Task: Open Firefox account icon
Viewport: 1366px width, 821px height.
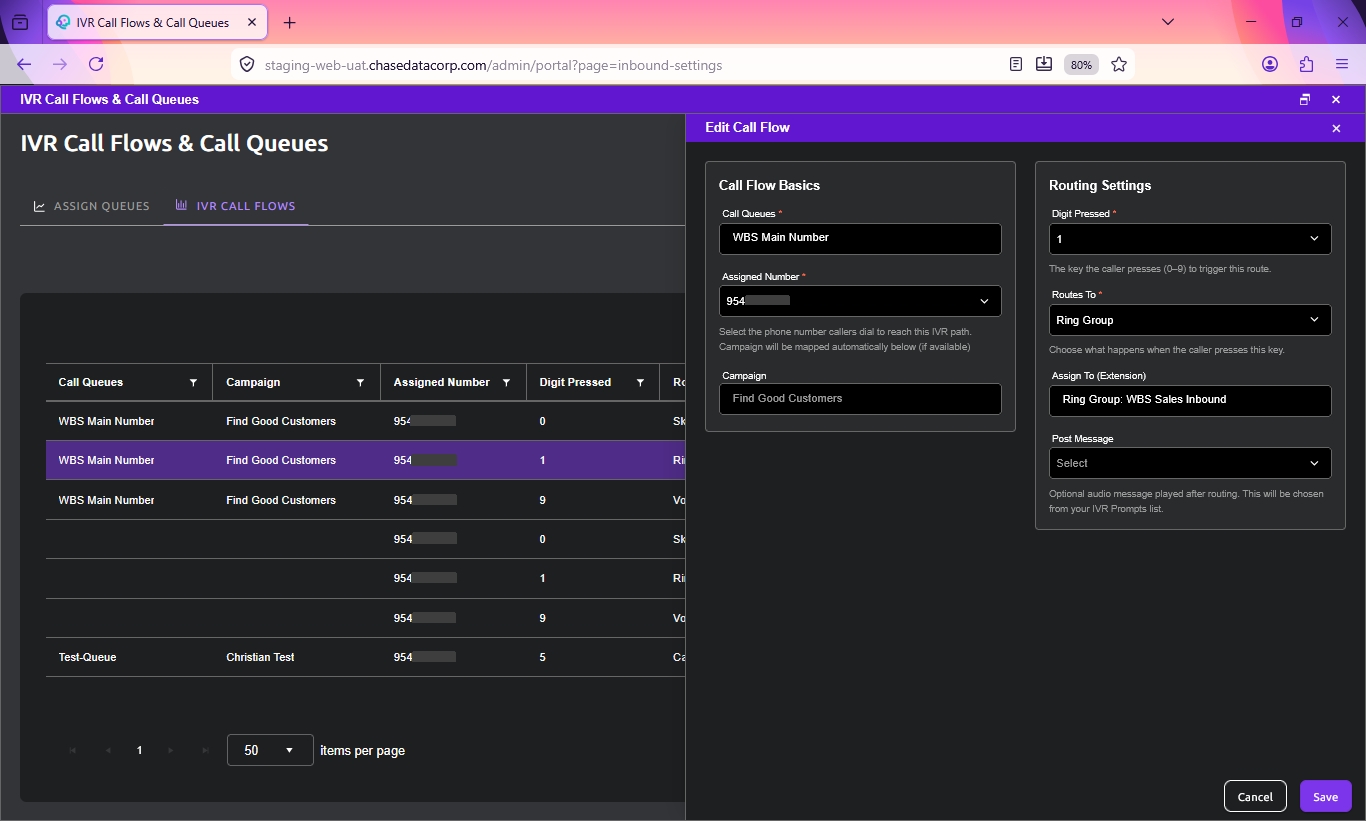Action: coord(1270,64)
